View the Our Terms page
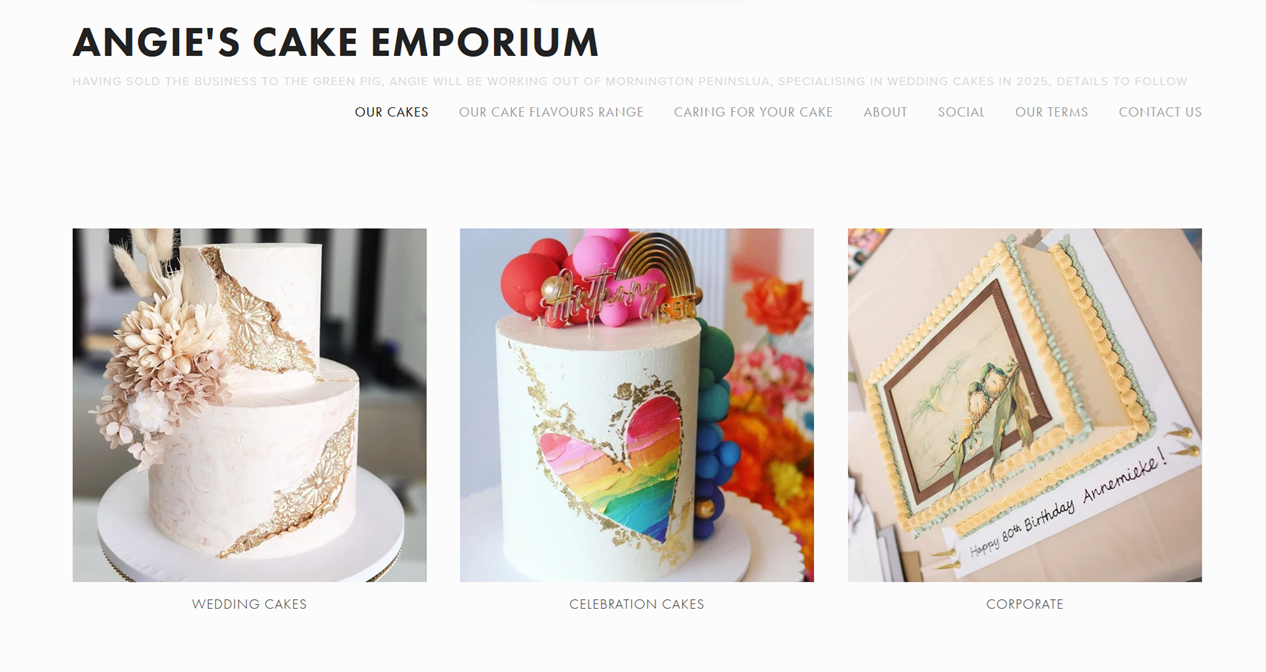 pos(1051,112)
